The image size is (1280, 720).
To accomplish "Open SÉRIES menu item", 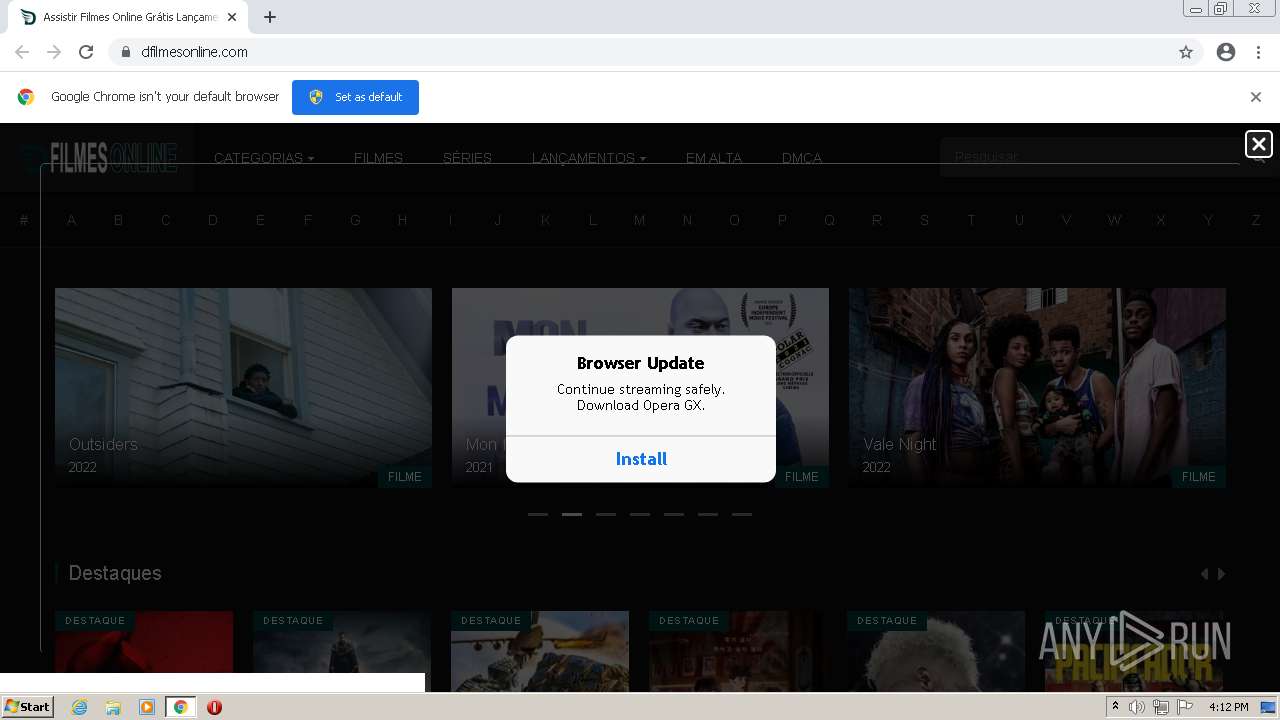I will coord(467,158).
